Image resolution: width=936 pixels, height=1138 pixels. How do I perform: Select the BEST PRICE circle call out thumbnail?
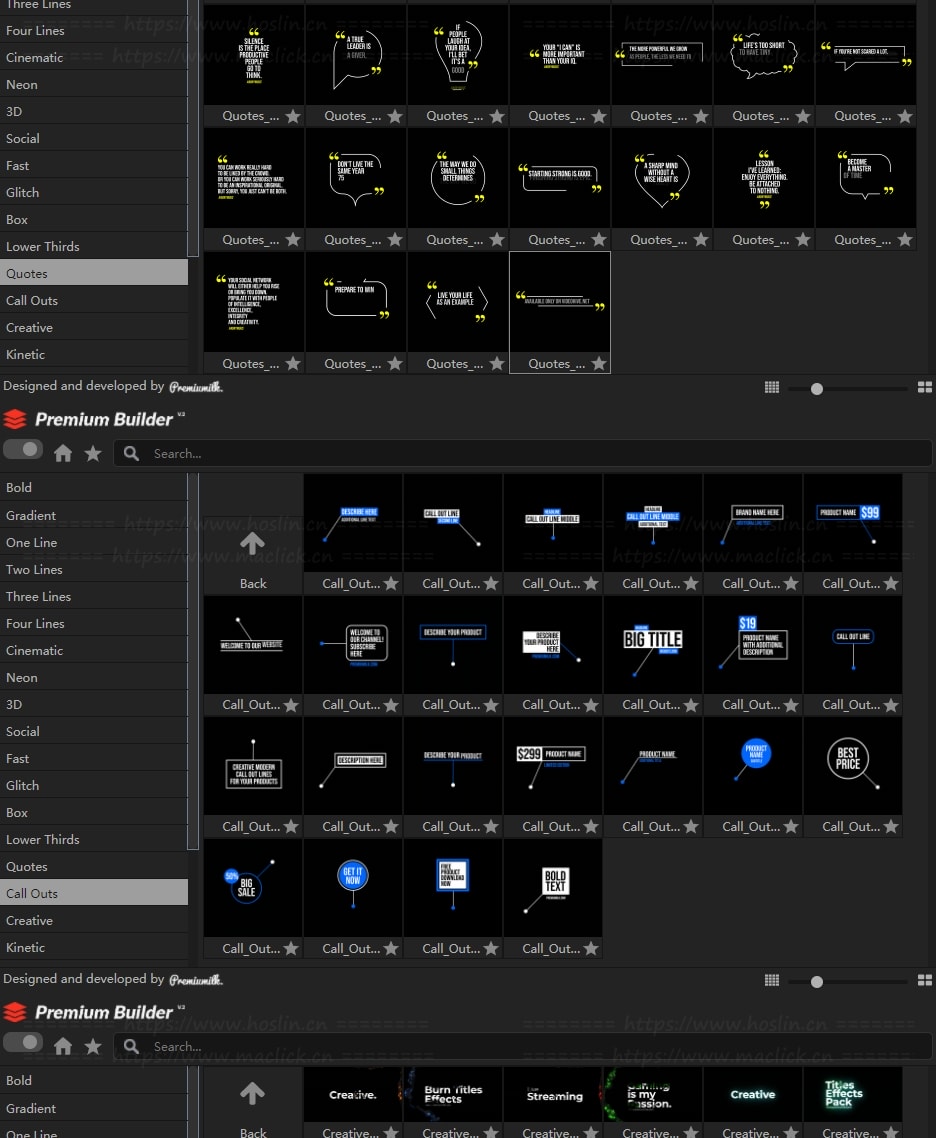tap(853, 766)
